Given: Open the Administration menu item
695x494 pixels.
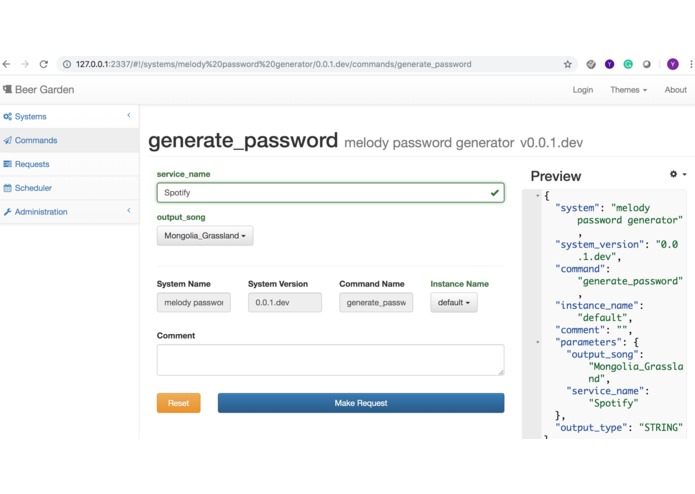Looking at the screenshot, I should coord(70,212).
